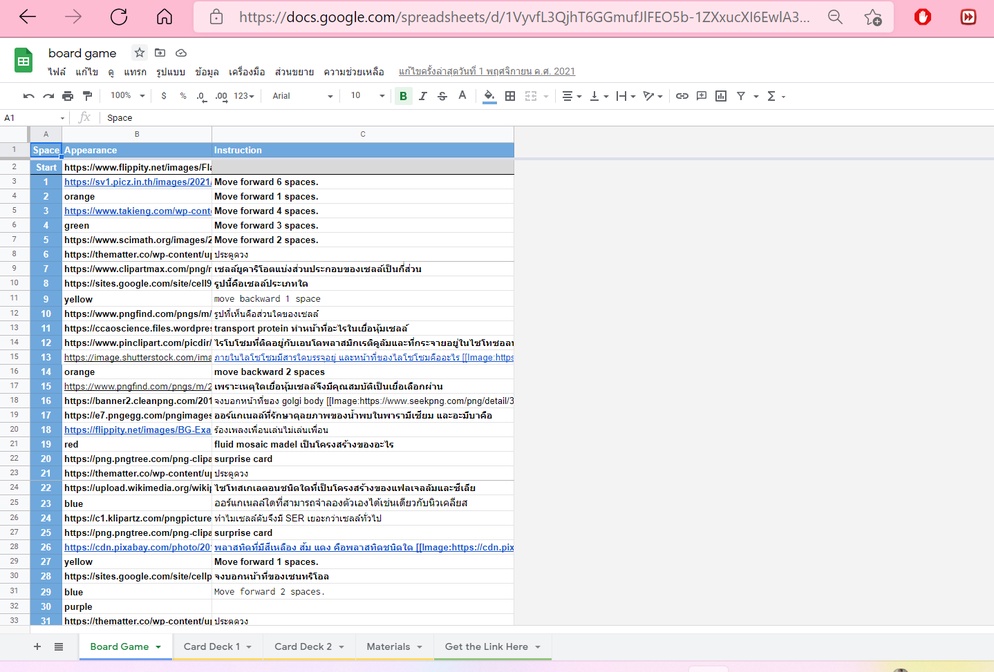Format as percent with percent icon
Screen dimensions: 994x672
(183, 96)
